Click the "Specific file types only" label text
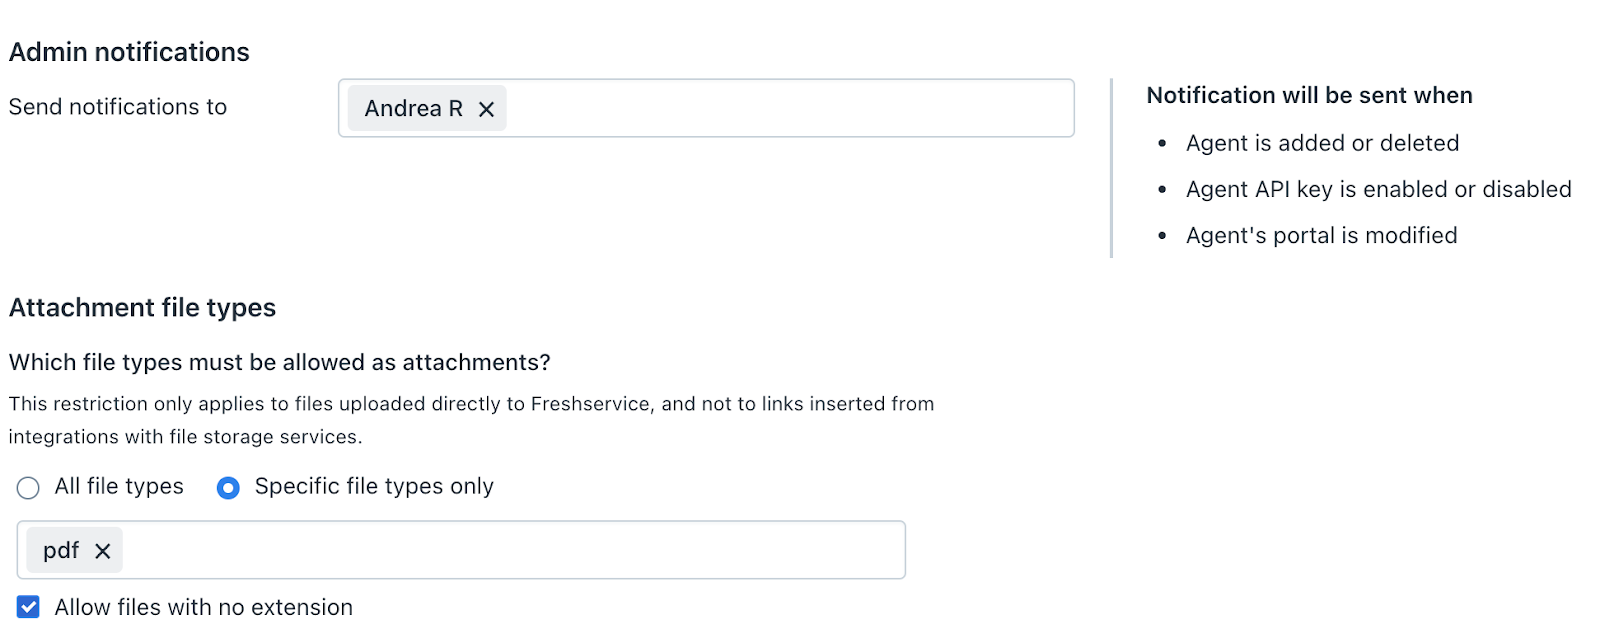 [x=374, y=486]
